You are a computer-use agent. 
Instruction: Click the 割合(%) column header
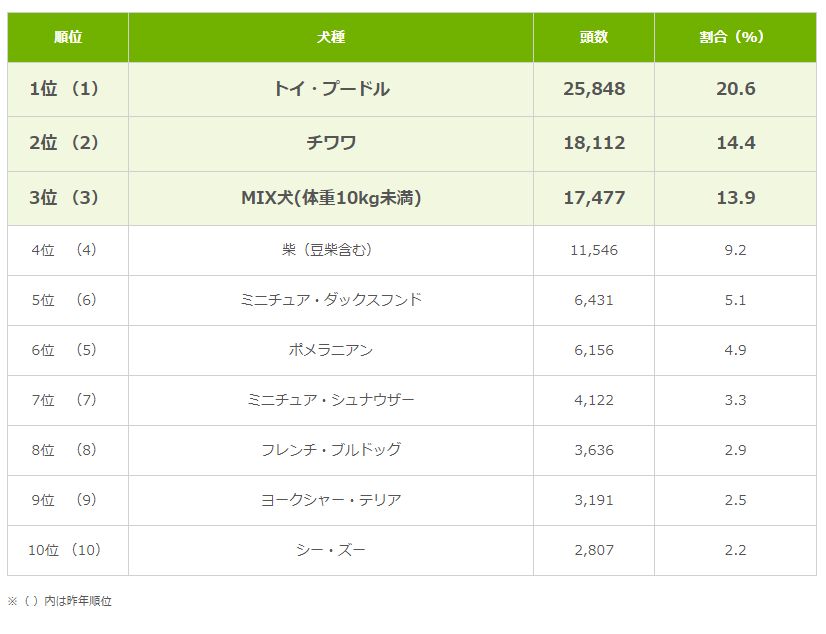(735, 37)
